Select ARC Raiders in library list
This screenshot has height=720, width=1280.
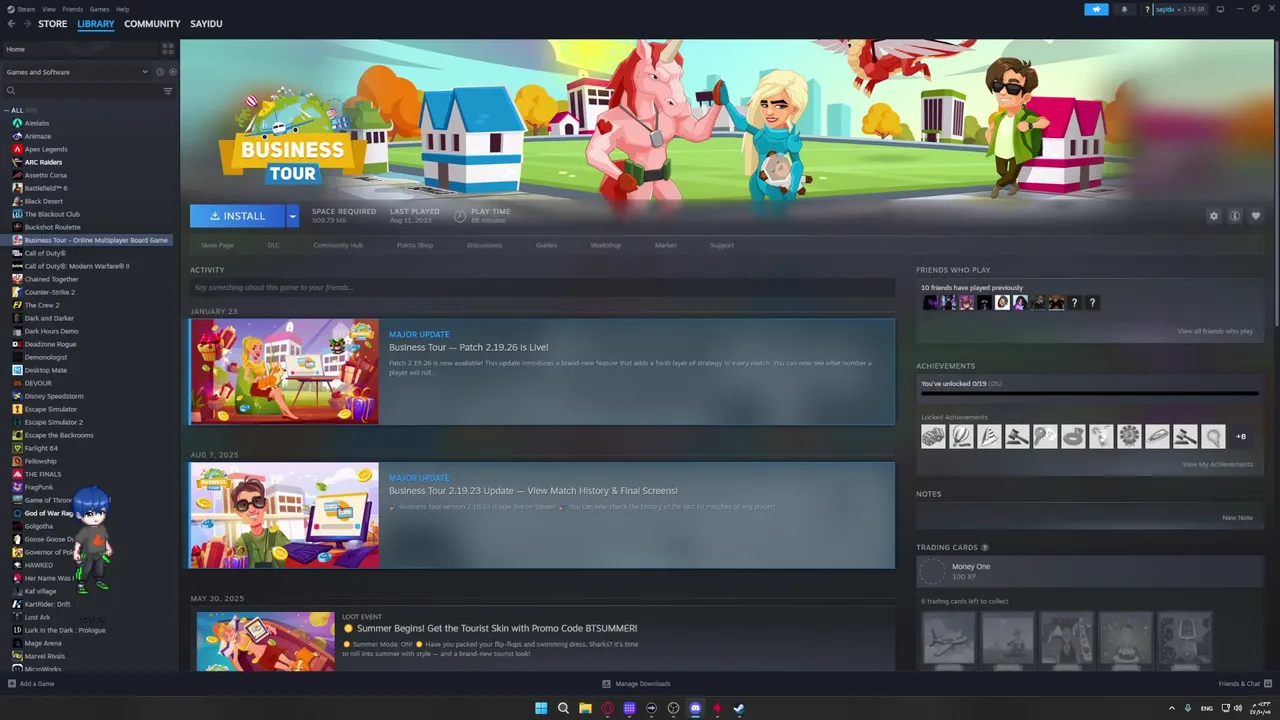pyautogui.click(x=43, y=162)
